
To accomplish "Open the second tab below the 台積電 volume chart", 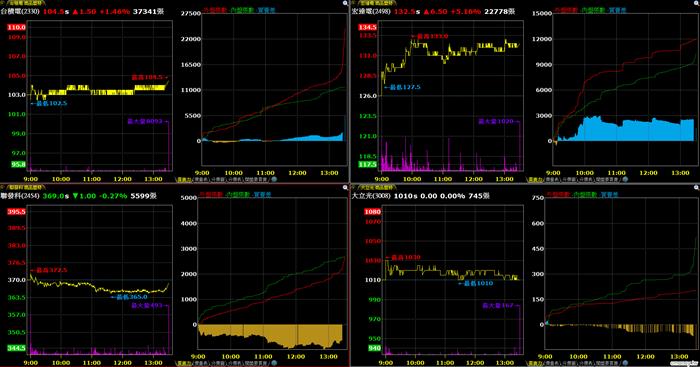I will (201, 179).
